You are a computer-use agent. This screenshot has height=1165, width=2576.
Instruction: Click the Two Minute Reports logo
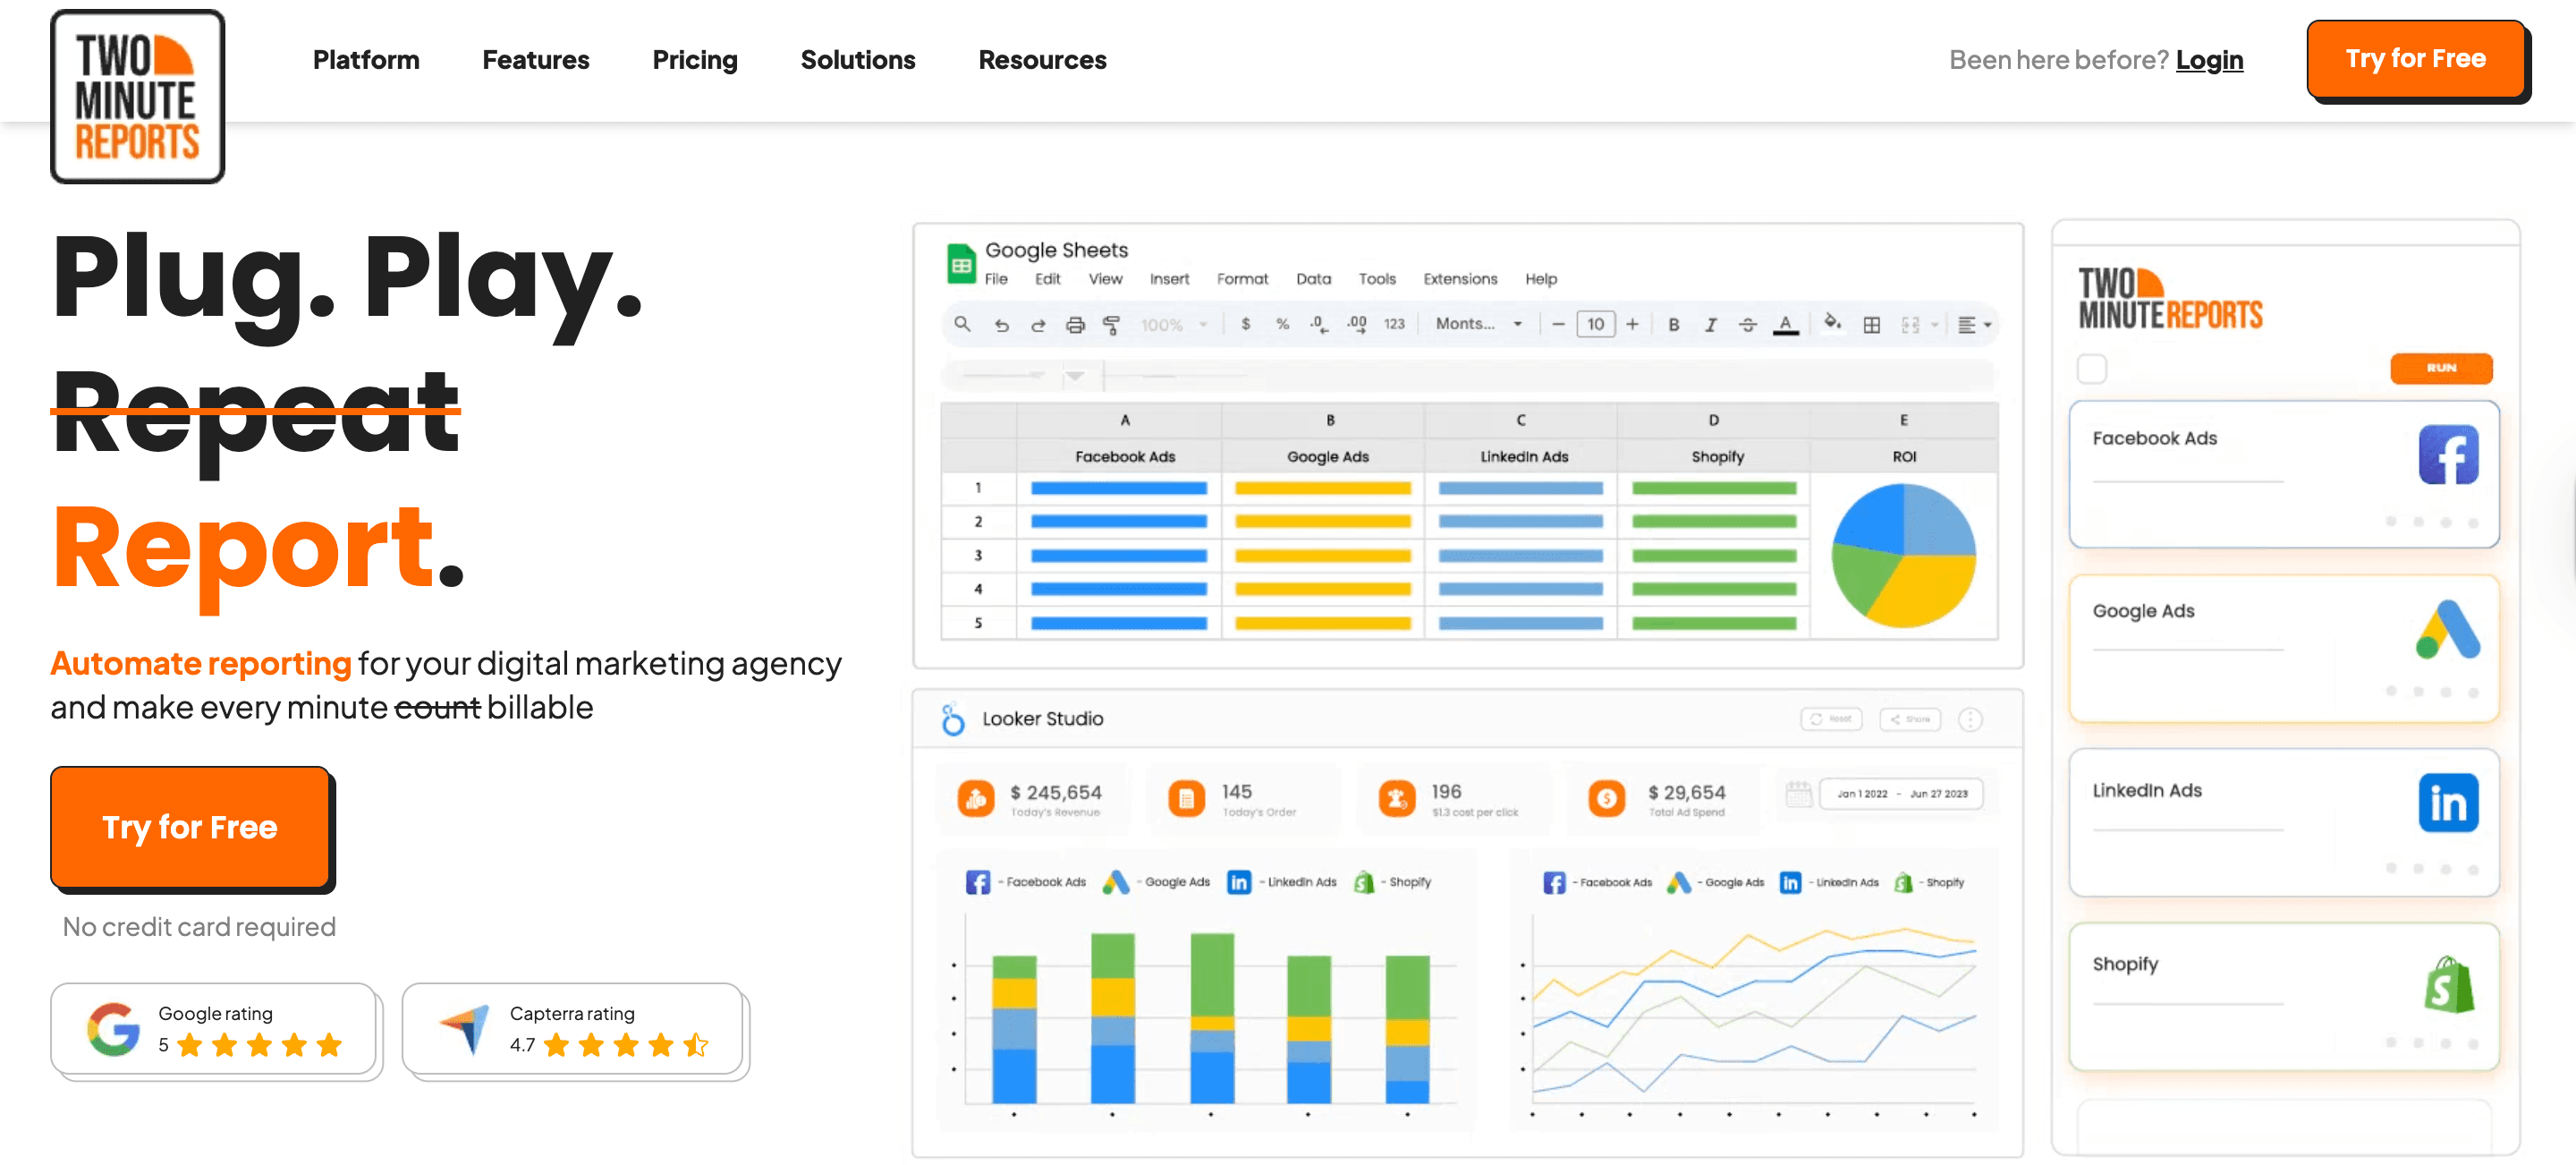pyautogui.click(x=138, y=97)
